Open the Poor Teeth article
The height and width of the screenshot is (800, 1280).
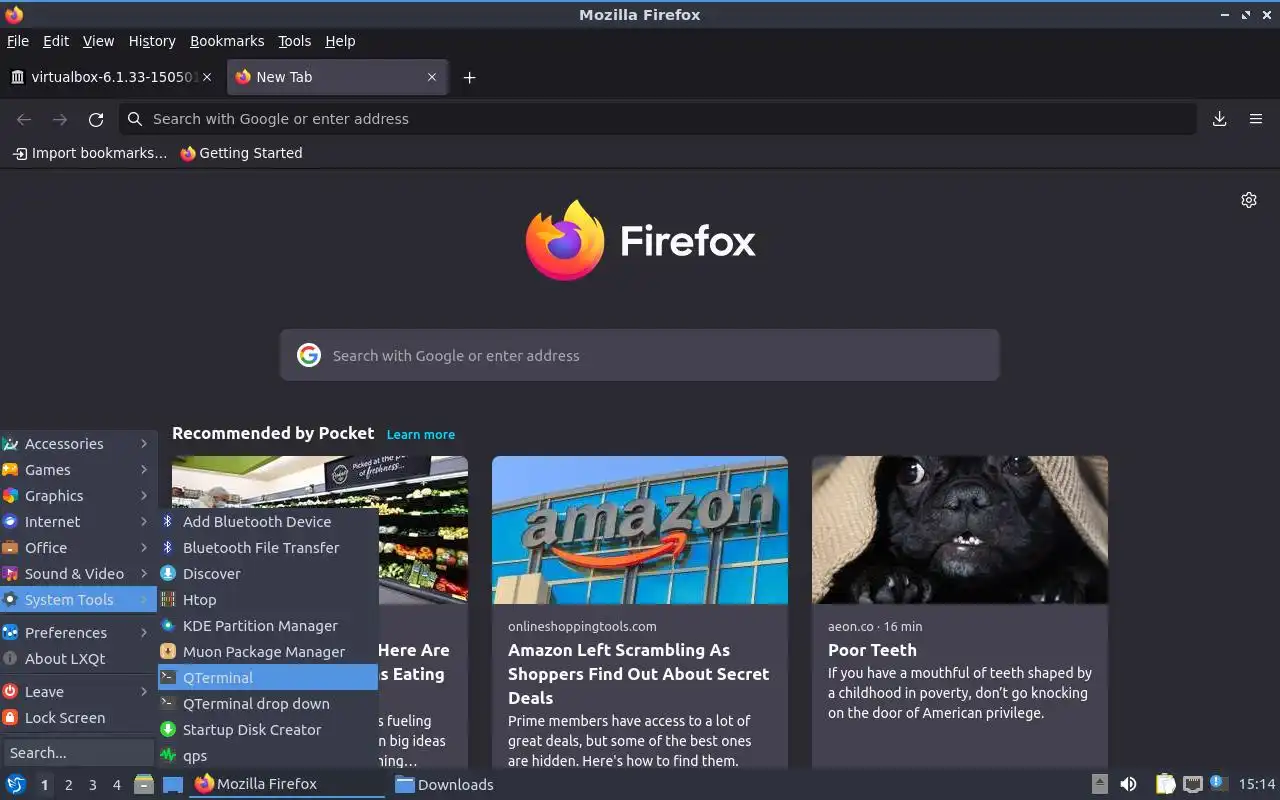[x=872, y=650]
